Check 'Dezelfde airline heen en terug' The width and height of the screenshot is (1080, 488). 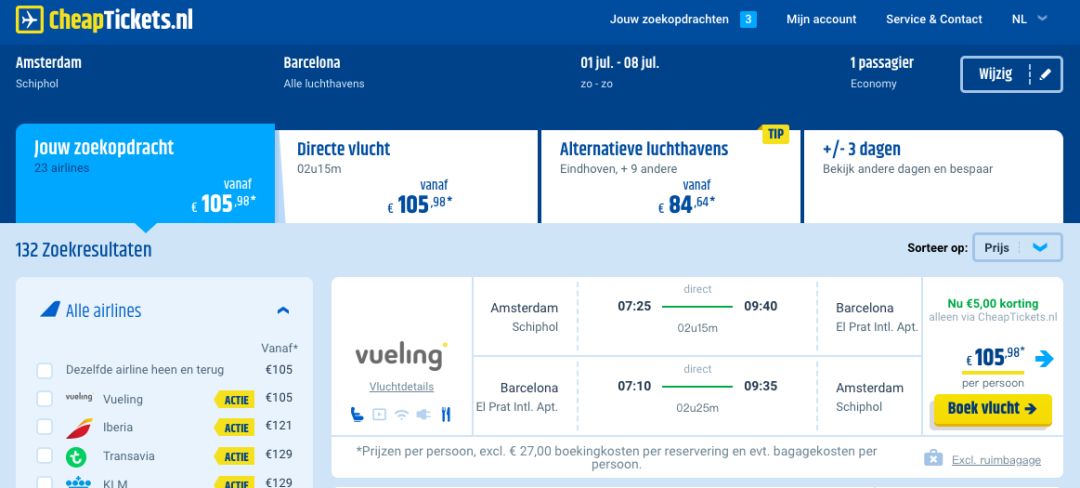tap(45, 371)
